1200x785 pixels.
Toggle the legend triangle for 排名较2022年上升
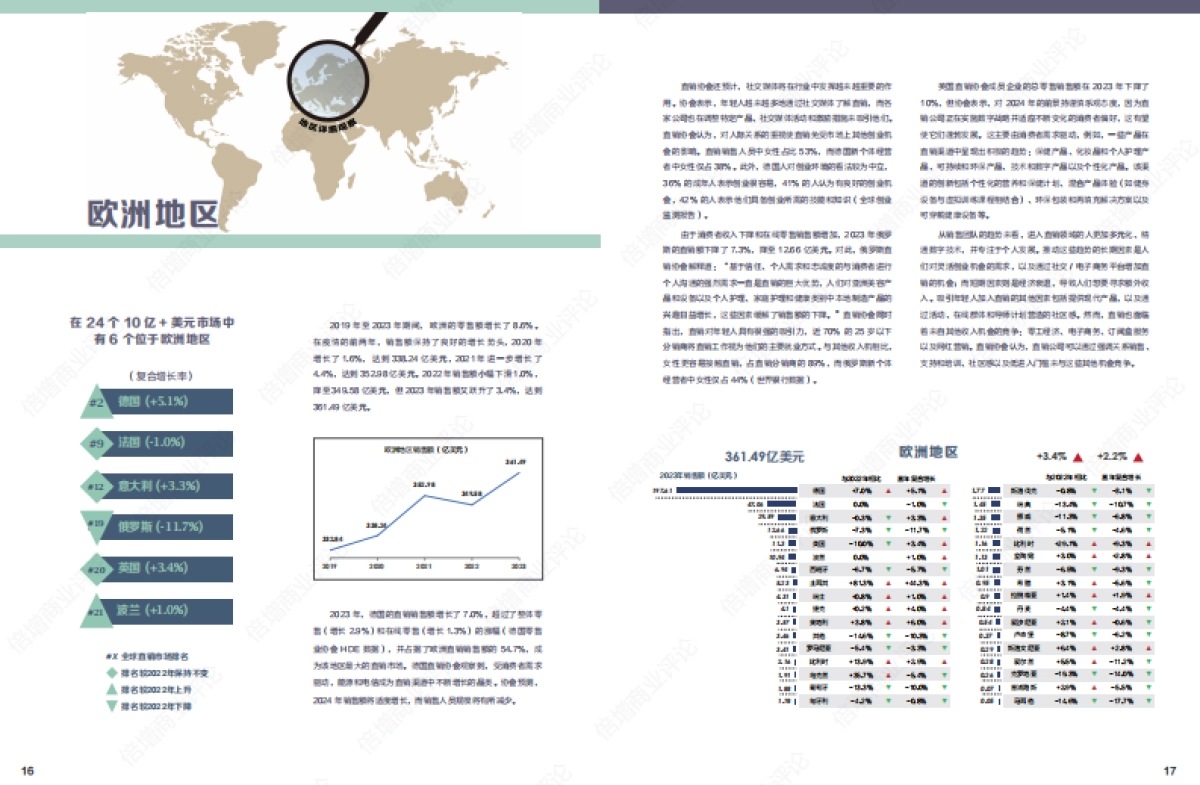click(110, 690)
